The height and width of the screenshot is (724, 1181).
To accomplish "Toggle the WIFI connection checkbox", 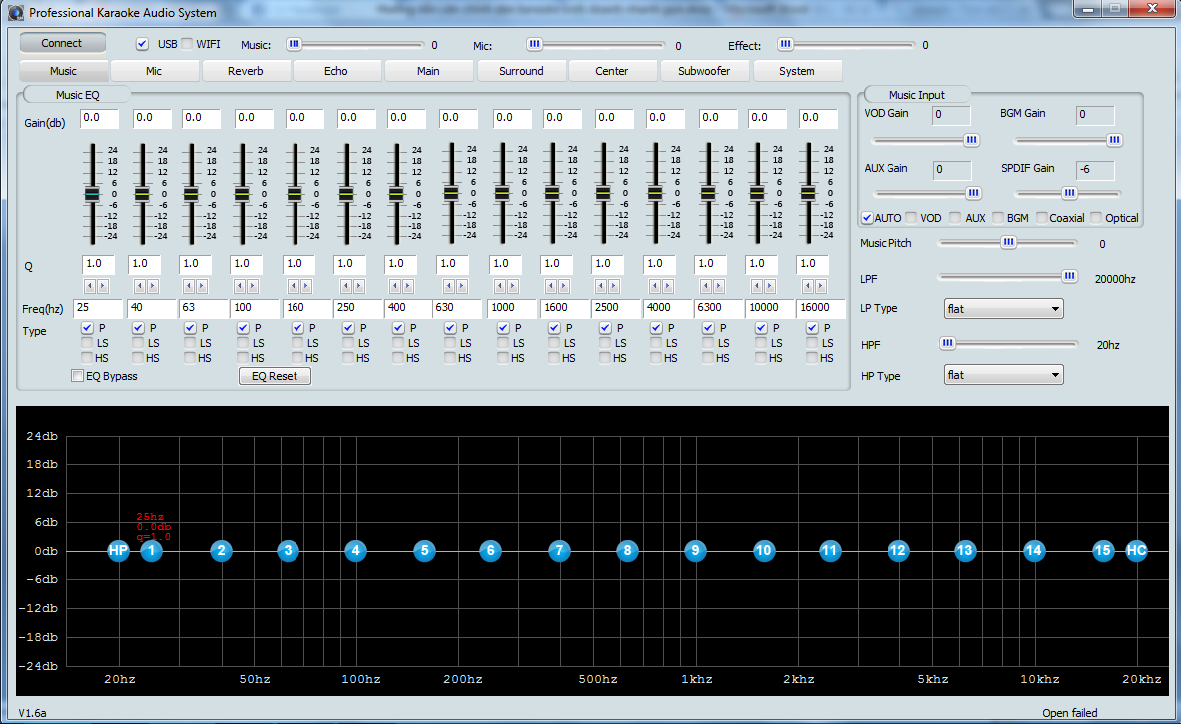I will click(x=188, y=44).
